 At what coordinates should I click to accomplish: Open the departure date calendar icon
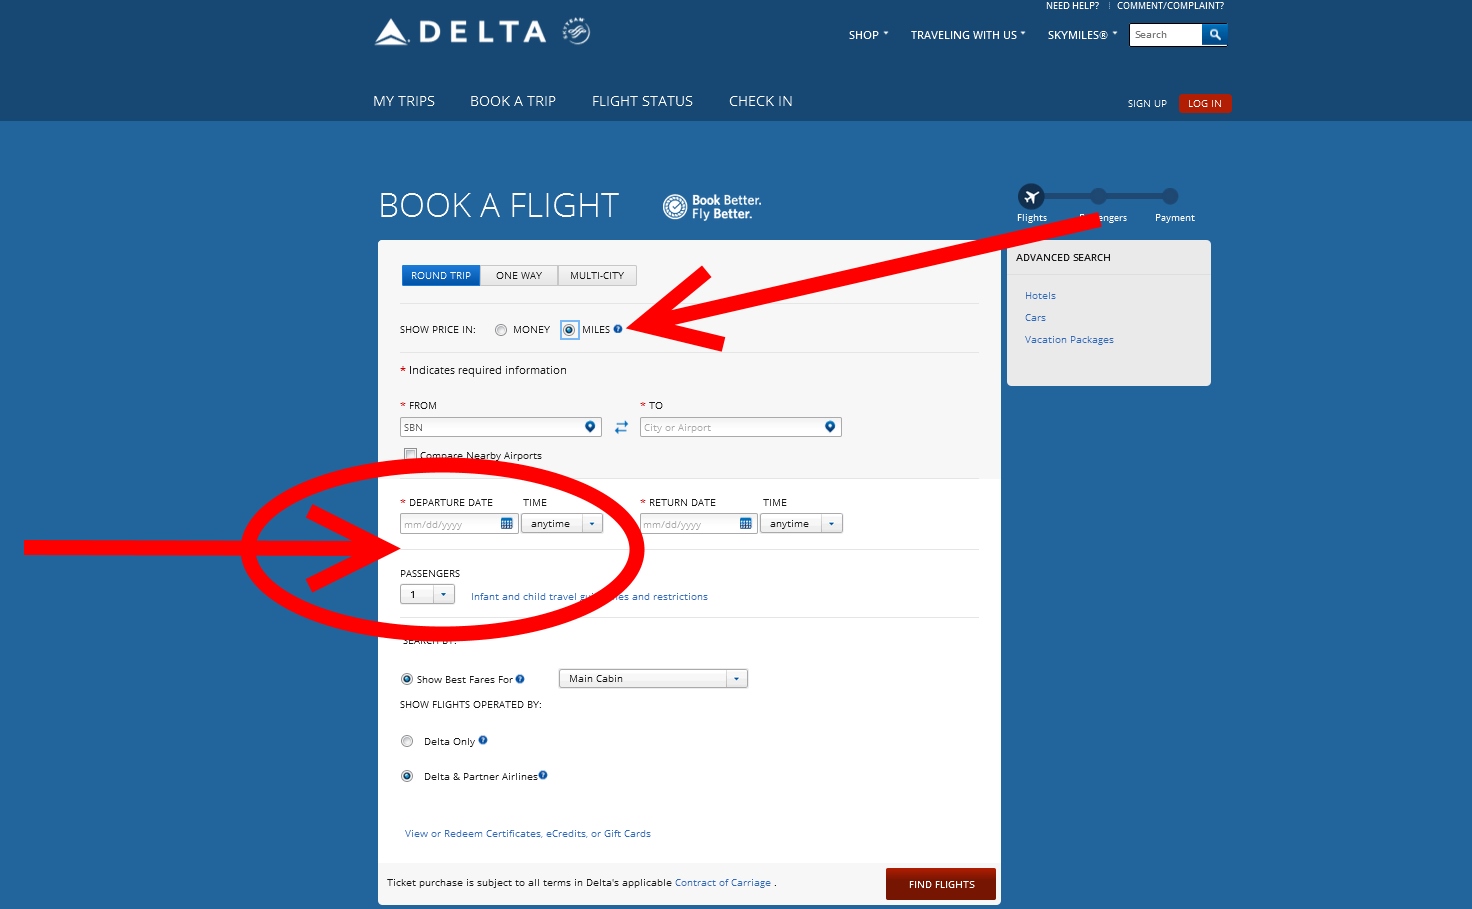pos(506,522)
